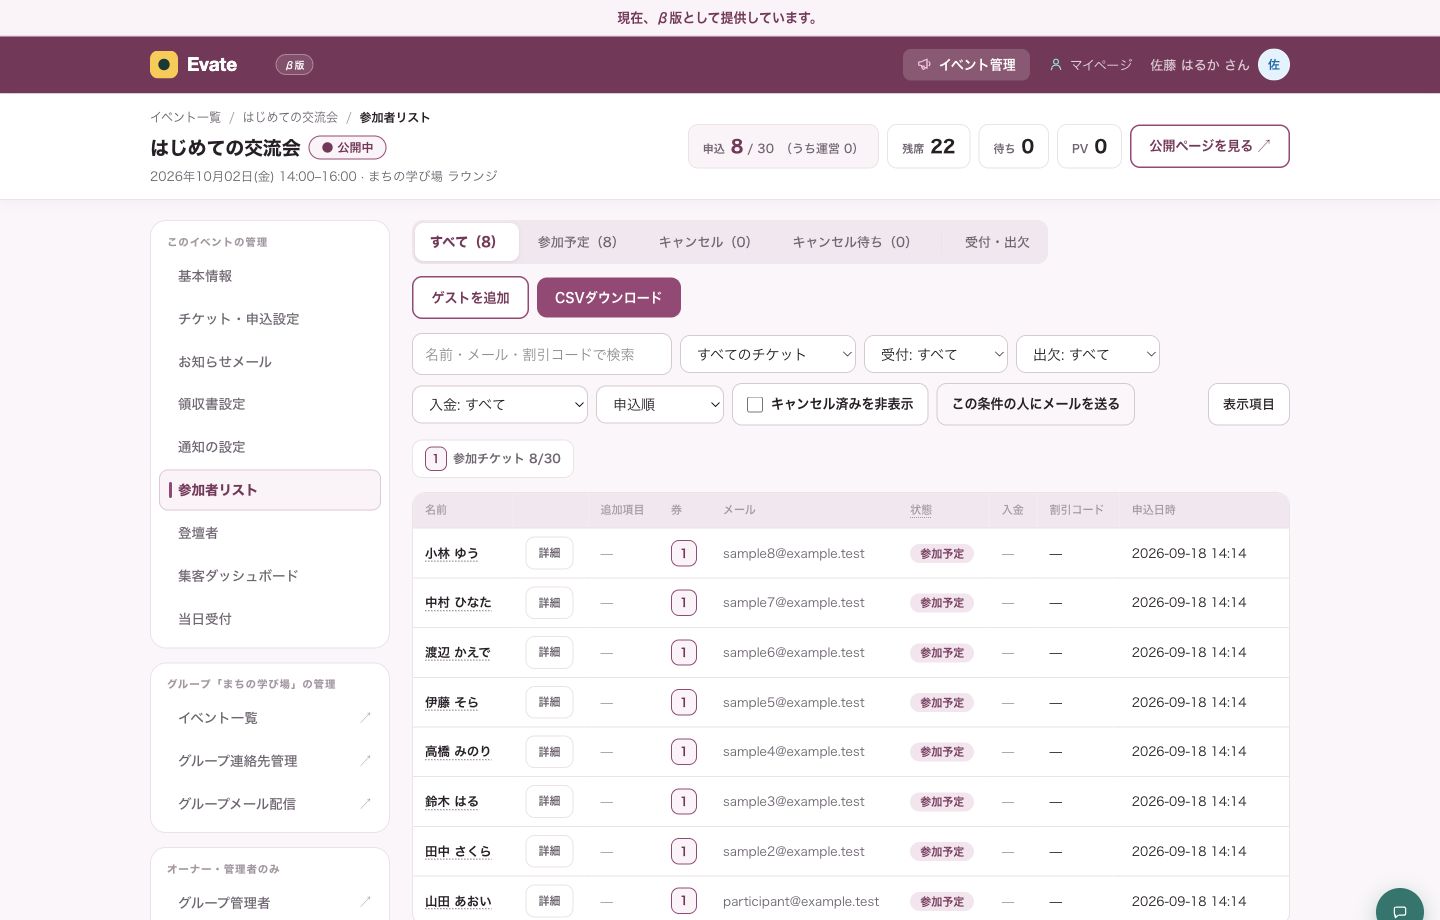
Task: Open the external arrow beside グループ連絡先管理
Action: (x=365, y=761)
